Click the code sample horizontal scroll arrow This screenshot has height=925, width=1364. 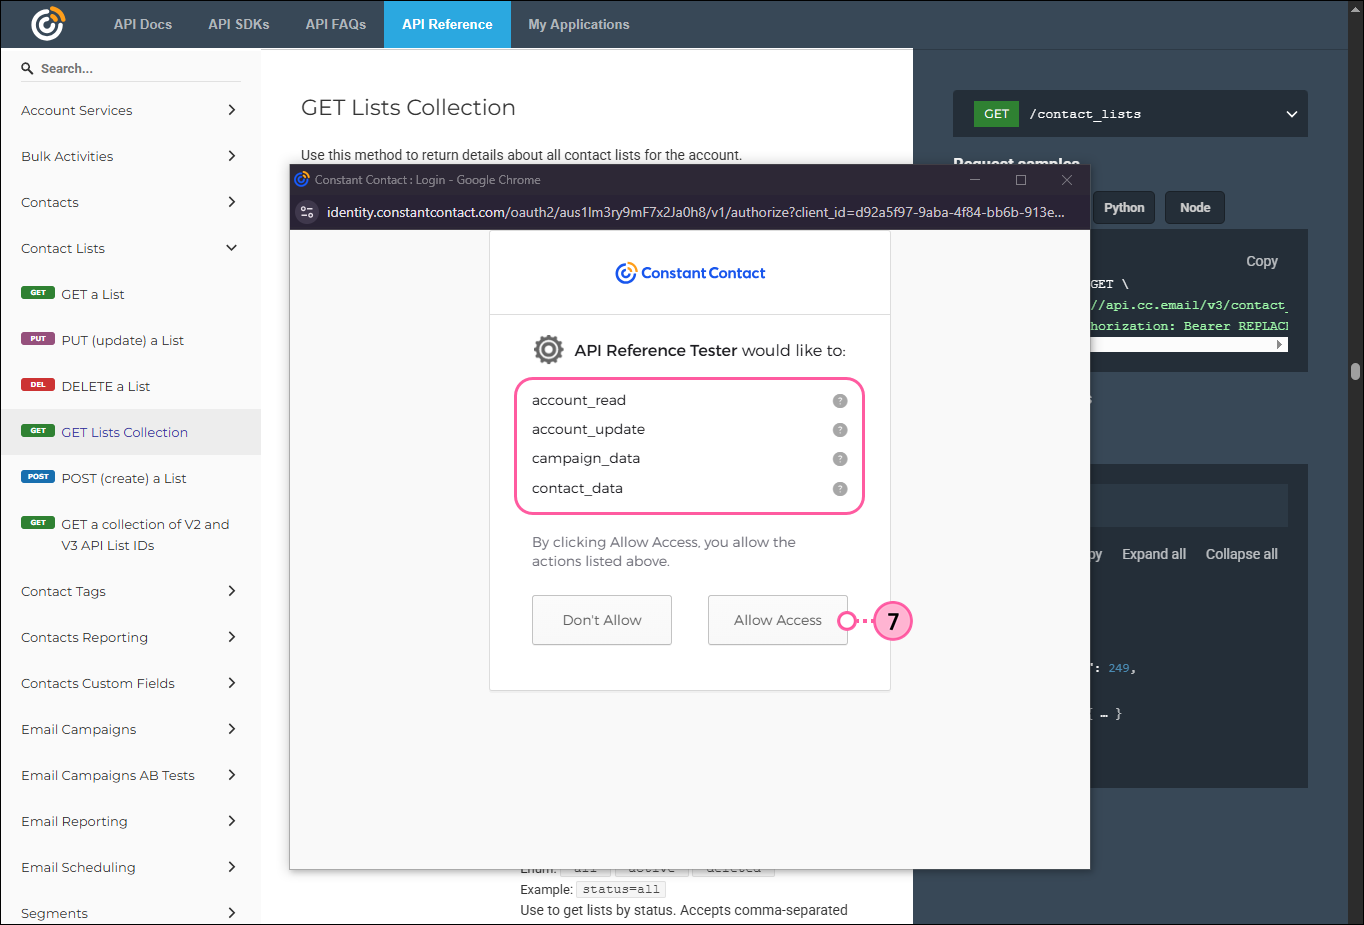[x=1279, y=344]
